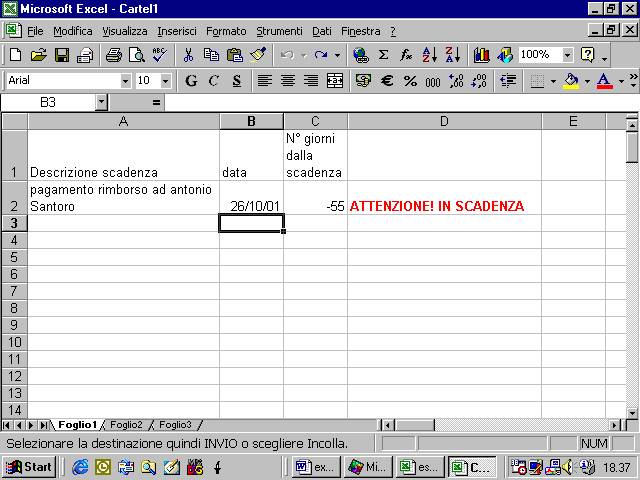Open the Name Box B3 dropdown
This screenshot has height=480, width=640.
(x=101, y=102)
